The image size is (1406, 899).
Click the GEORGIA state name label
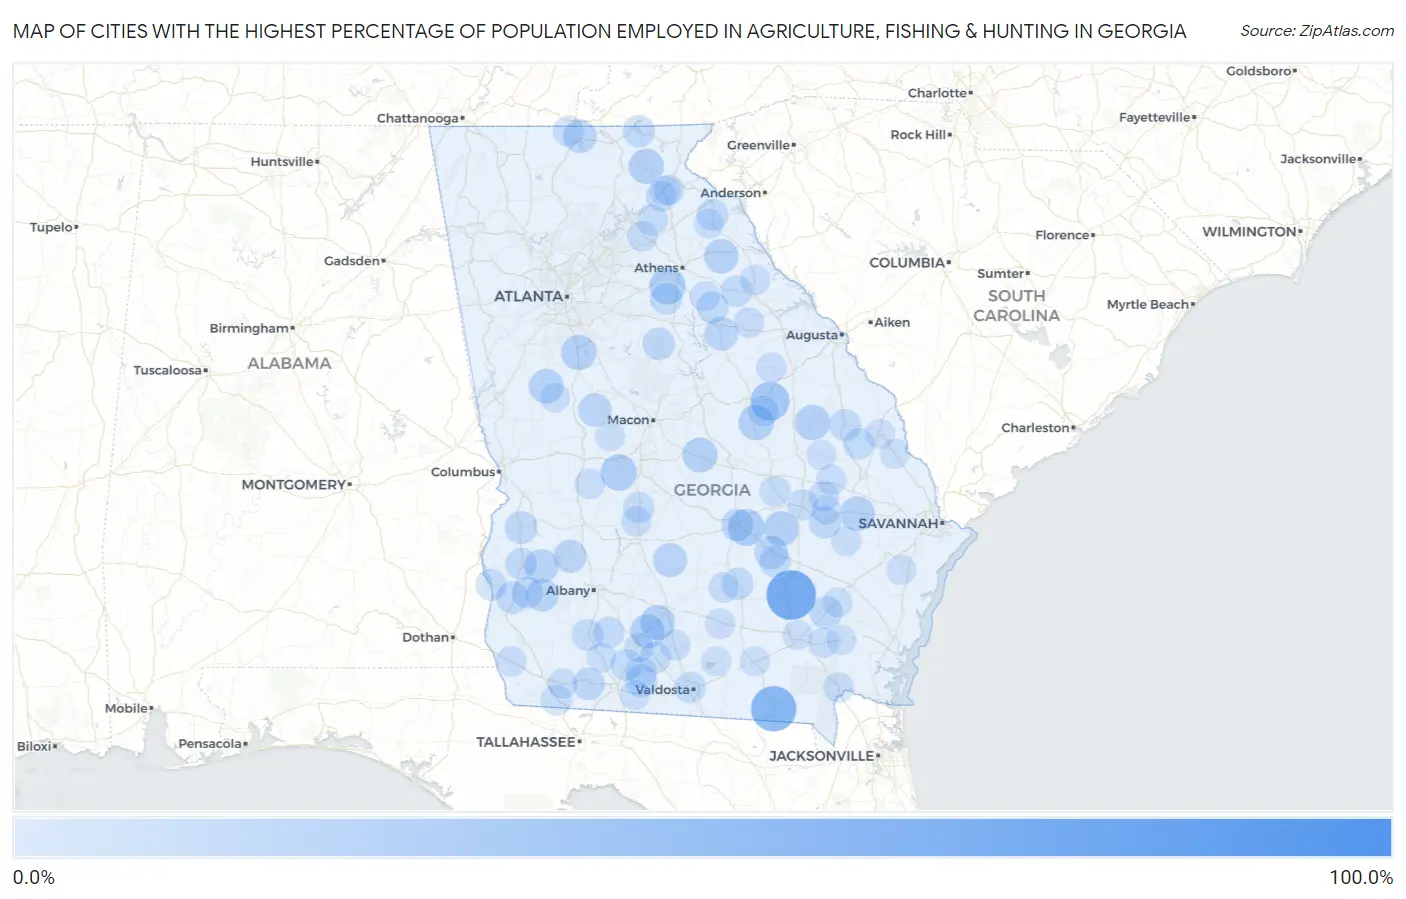point(711,490)
